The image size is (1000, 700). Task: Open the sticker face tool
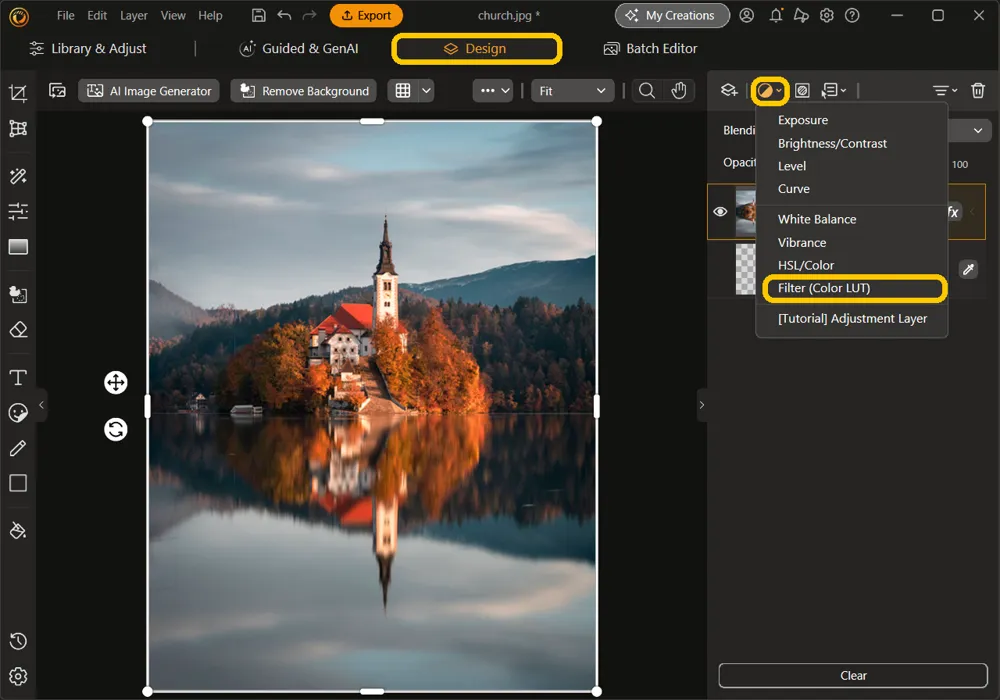point(18,413)
